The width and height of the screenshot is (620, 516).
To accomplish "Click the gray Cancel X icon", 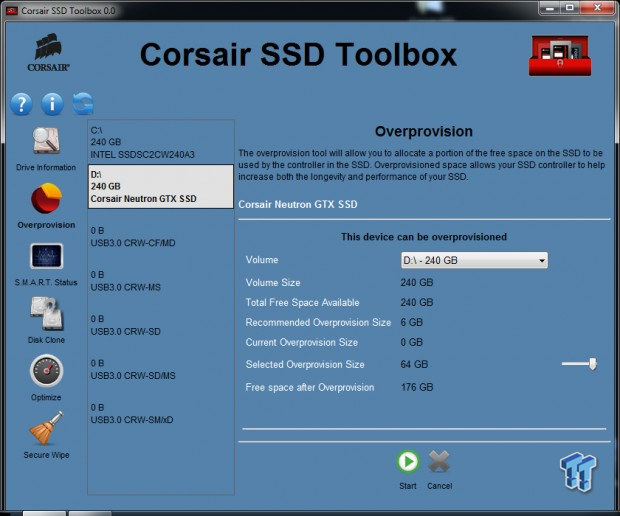I will [x=439, y=461].
